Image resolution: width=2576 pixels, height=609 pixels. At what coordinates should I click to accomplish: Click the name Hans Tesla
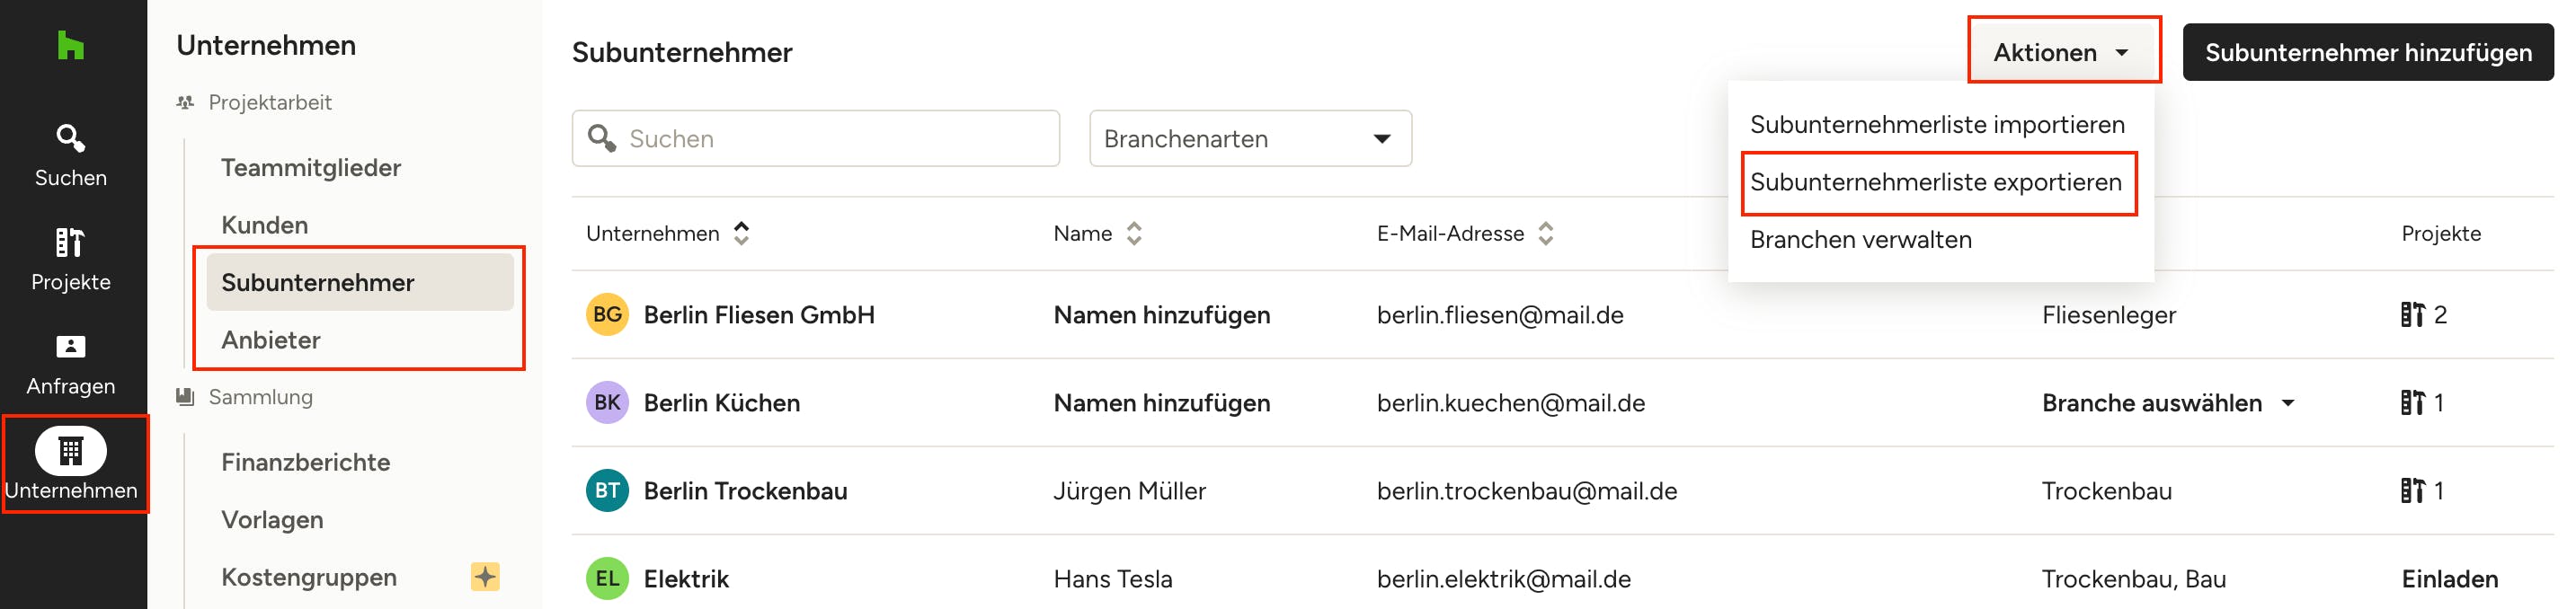[x=1113, y=579]
